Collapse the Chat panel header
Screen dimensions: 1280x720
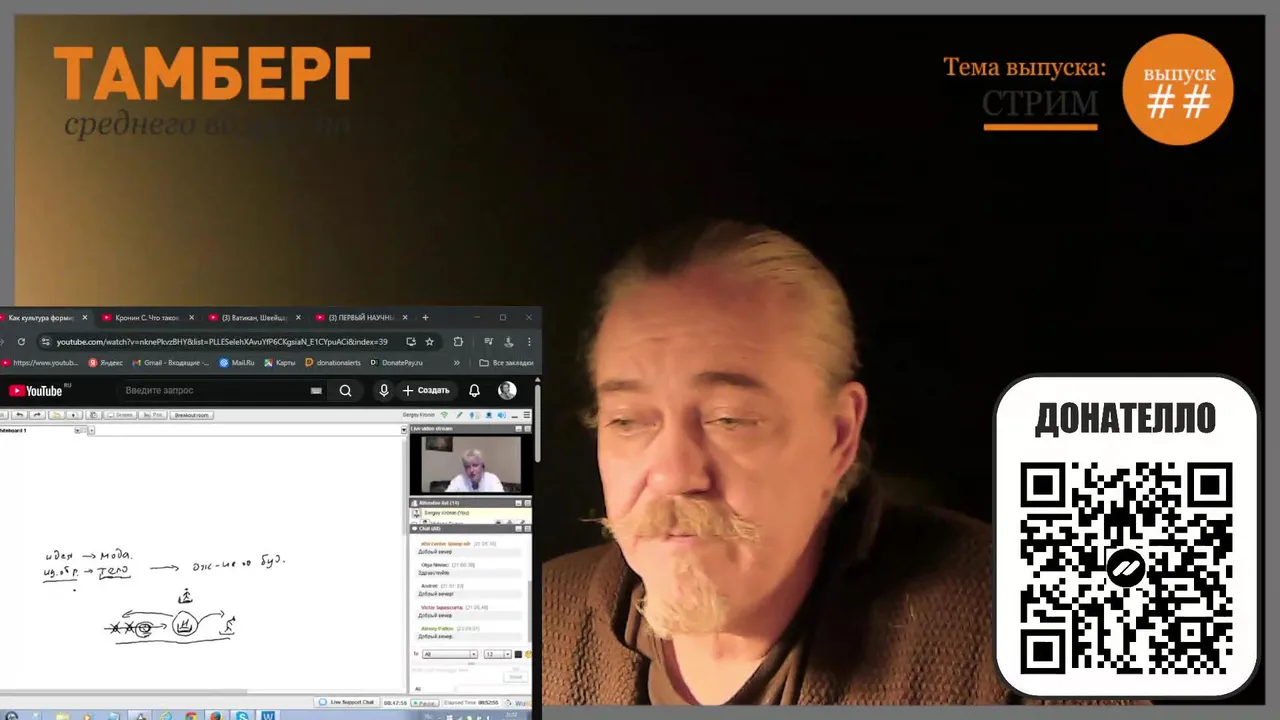(518, 528)
